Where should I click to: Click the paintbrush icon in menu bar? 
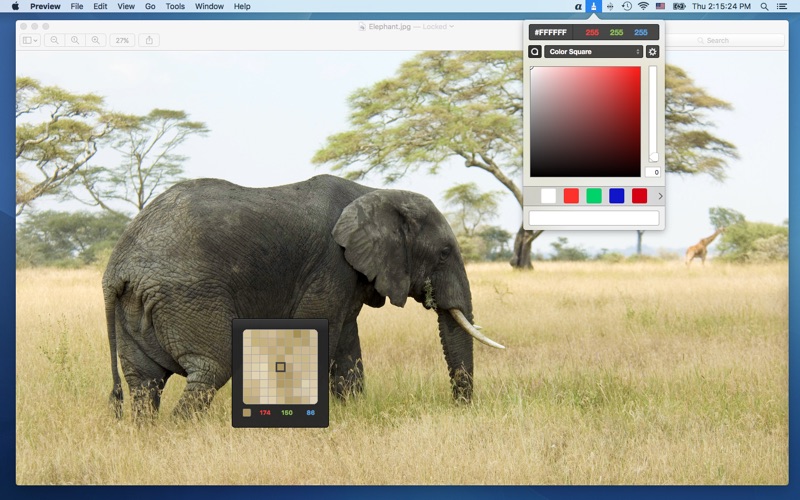coord(593,7)
